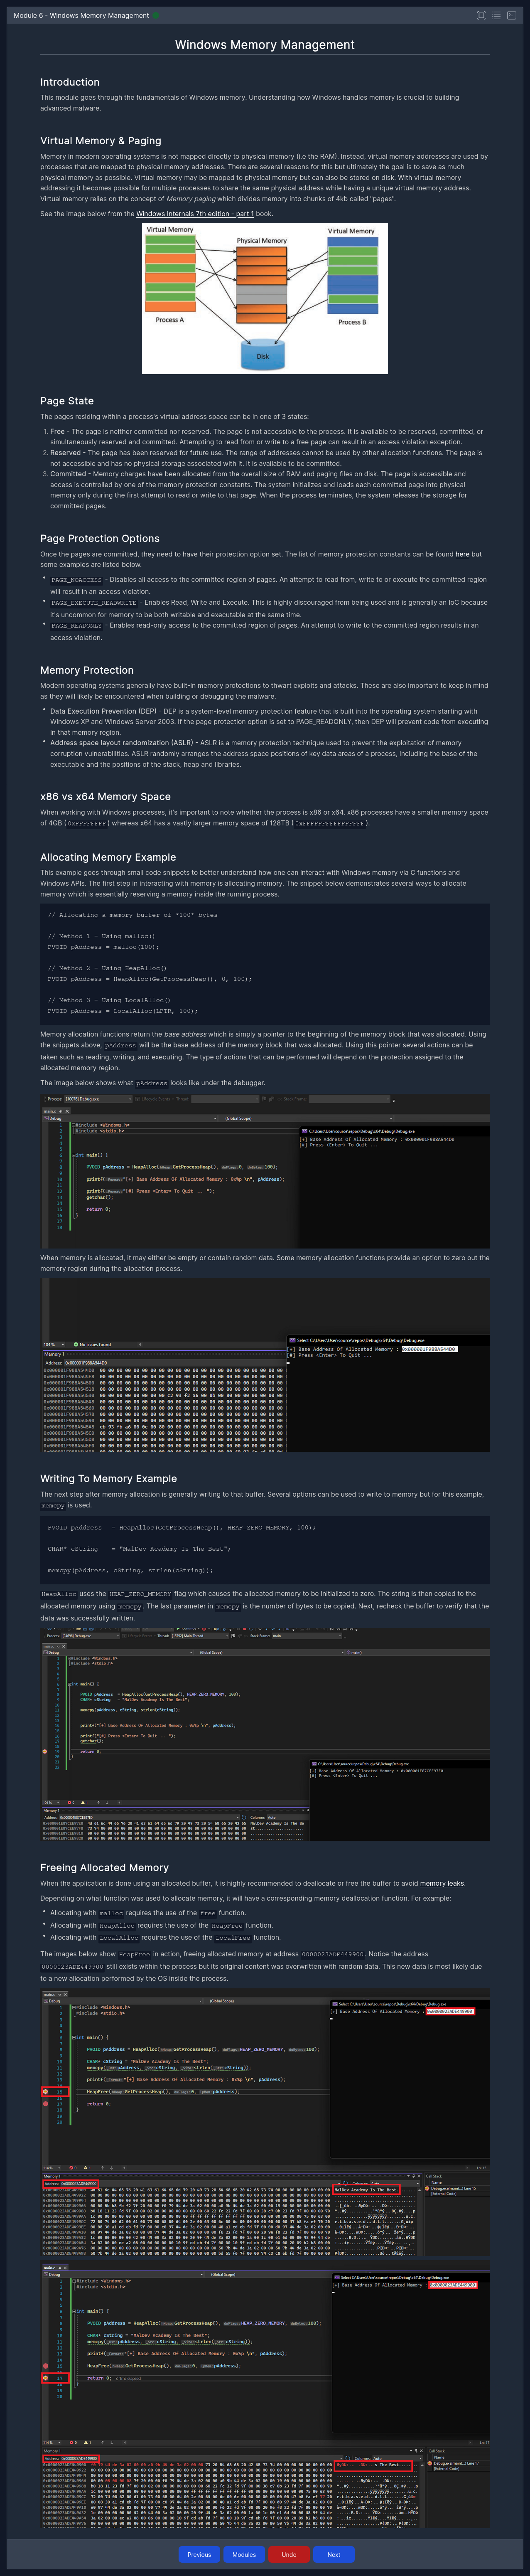The image size is (530, 2576).
Task: Click the 'memcpy(pAddress, cString, strlen(cString));' line
Action: click(x=131, y=1570)
